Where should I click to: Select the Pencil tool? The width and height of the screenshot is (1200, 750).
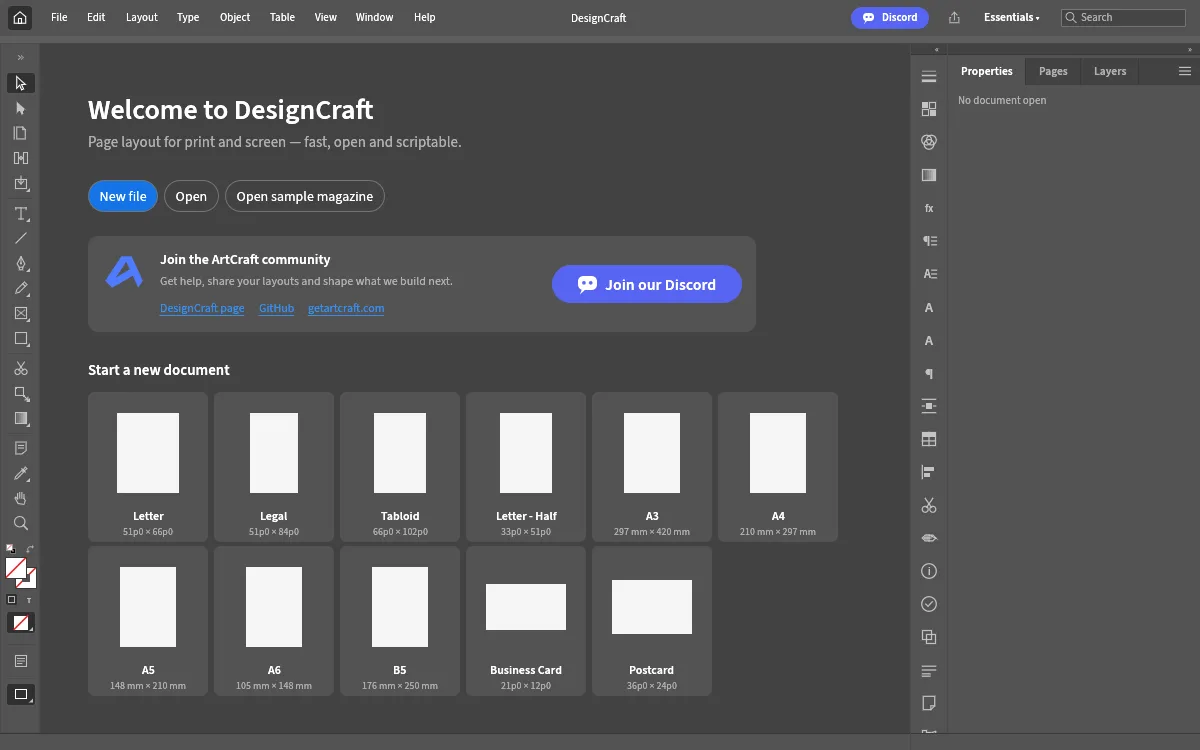[x=21, y=288]
